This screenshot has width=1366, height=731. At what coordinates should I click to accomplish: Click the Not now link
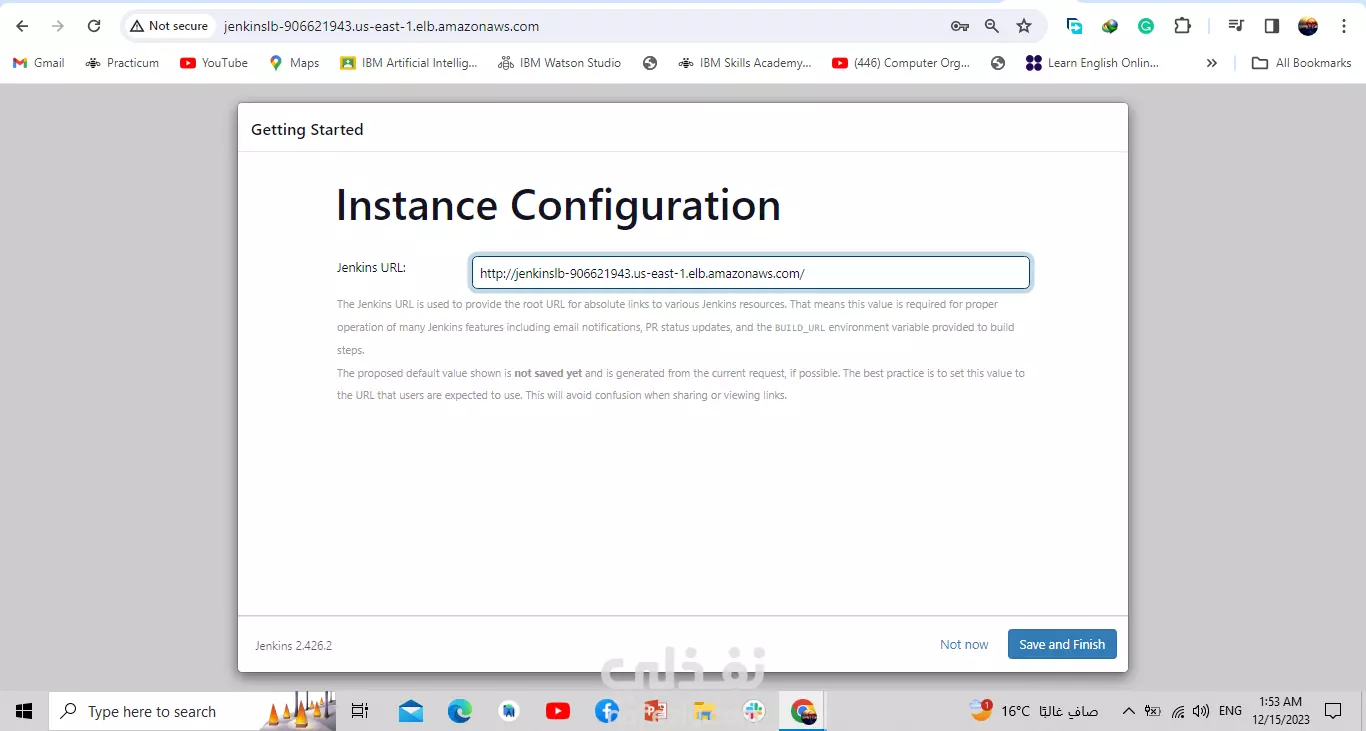pos(963,644)
